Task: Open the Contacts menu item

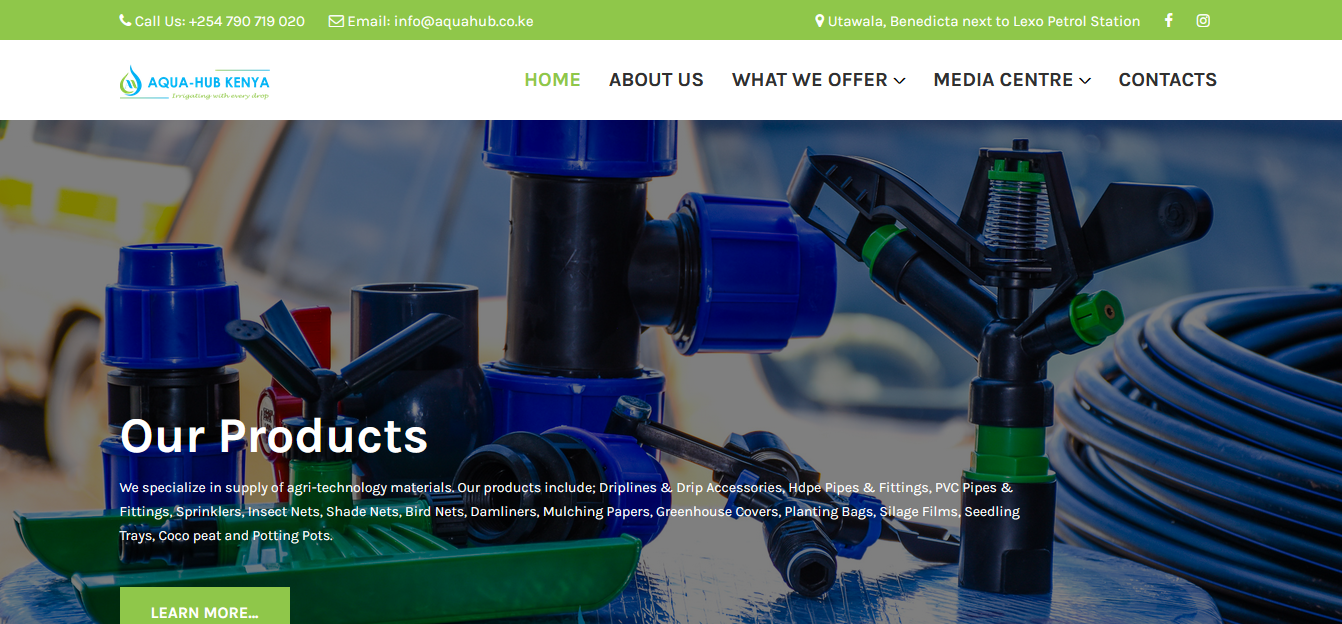Action: pyautogui.click(x=1167, y=80)
